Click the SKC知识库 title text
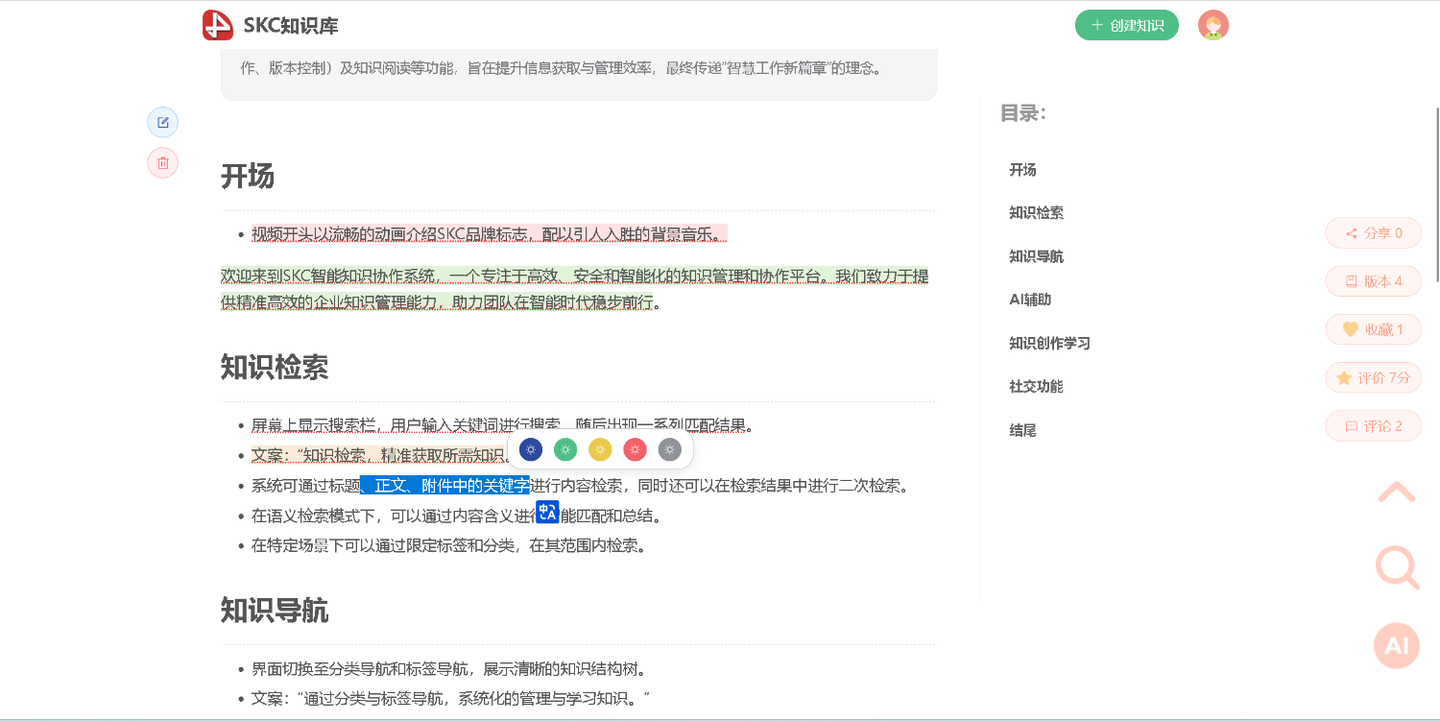 tap(291, 26)
